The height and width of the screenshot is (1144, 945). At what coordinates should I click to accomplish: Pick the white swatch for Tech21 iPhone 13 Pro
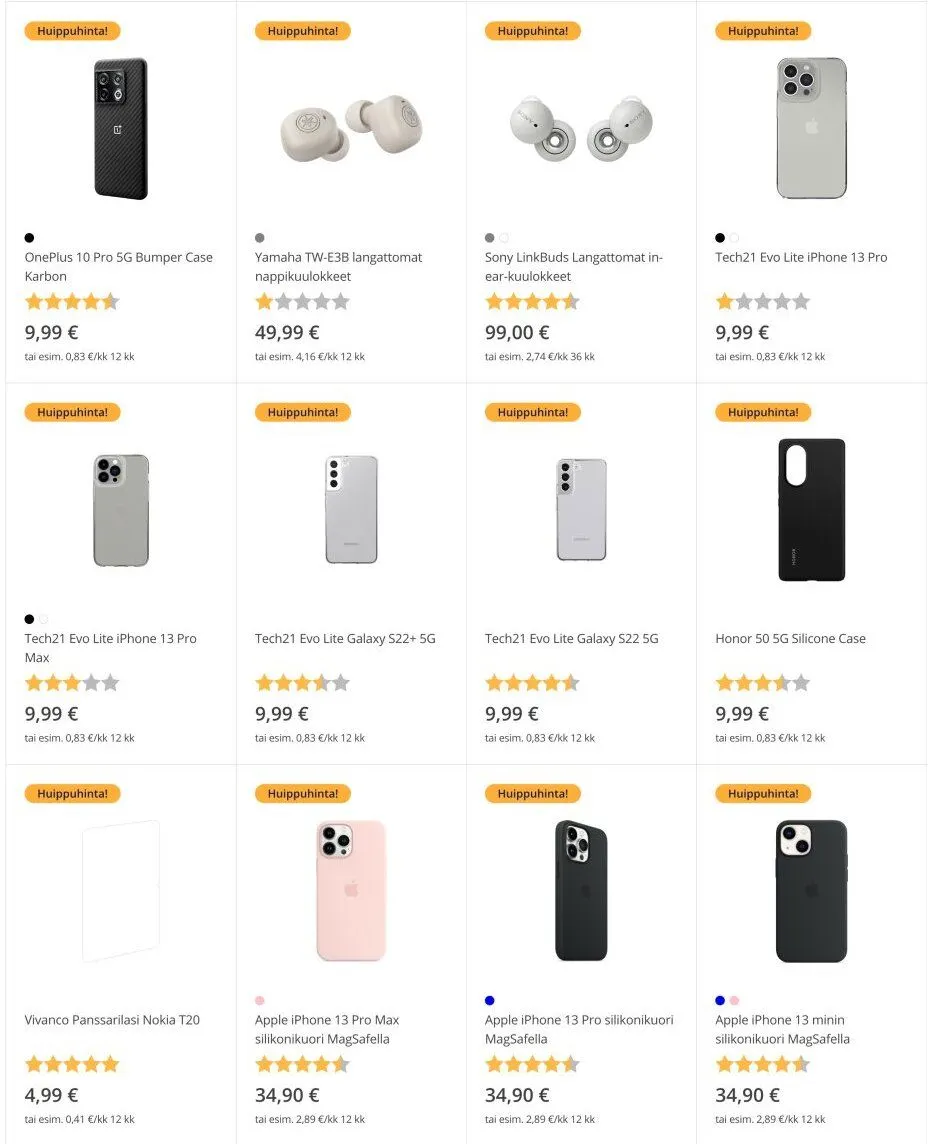(734, 238)
